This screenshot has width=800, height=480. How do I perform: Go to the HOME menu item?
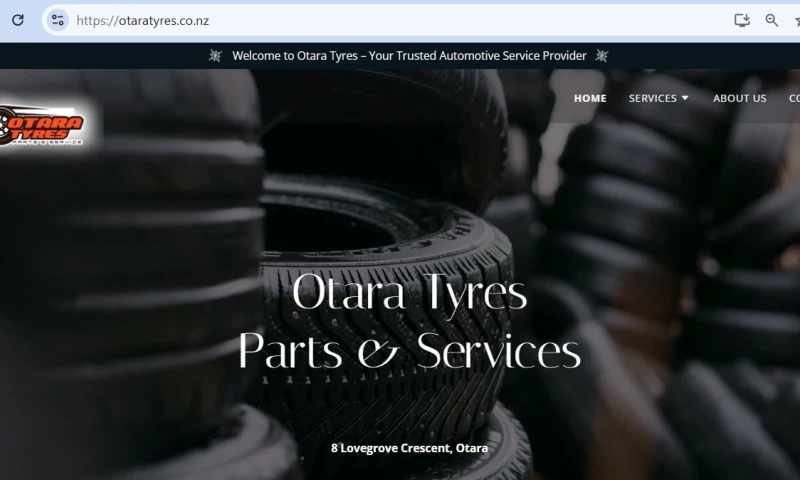pos(590,98)
